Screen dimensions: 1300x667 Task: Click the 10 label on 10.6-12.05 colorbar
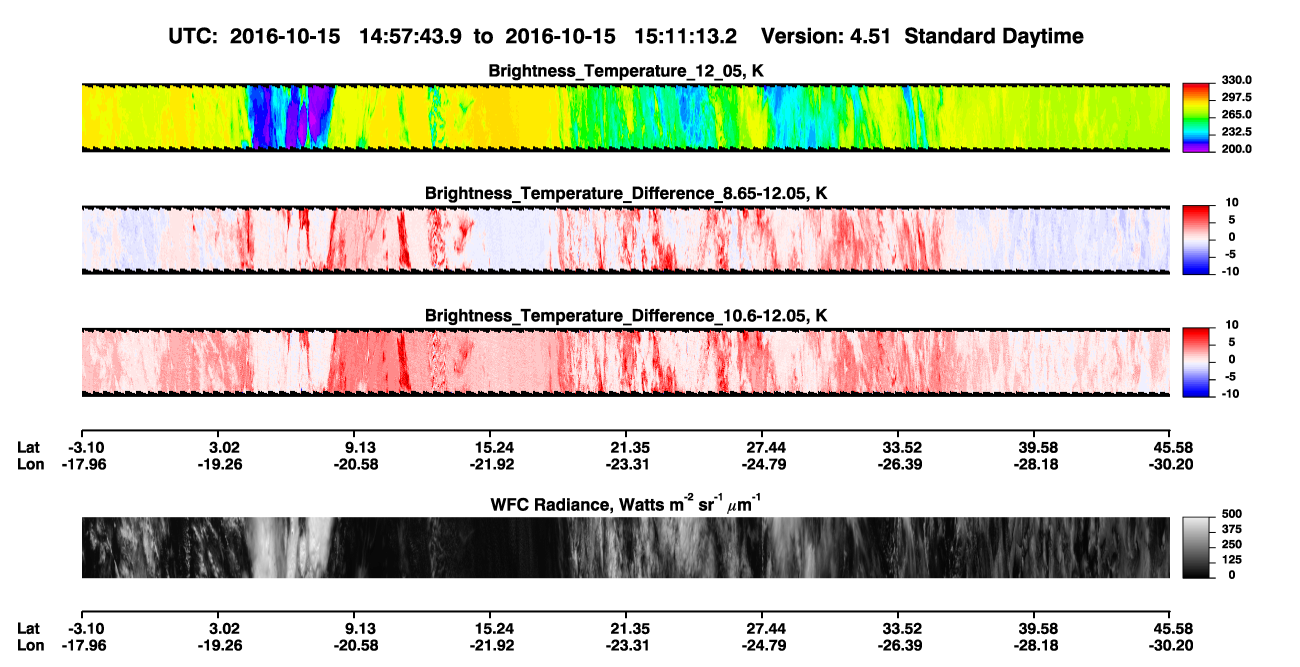click(1230, 325)
